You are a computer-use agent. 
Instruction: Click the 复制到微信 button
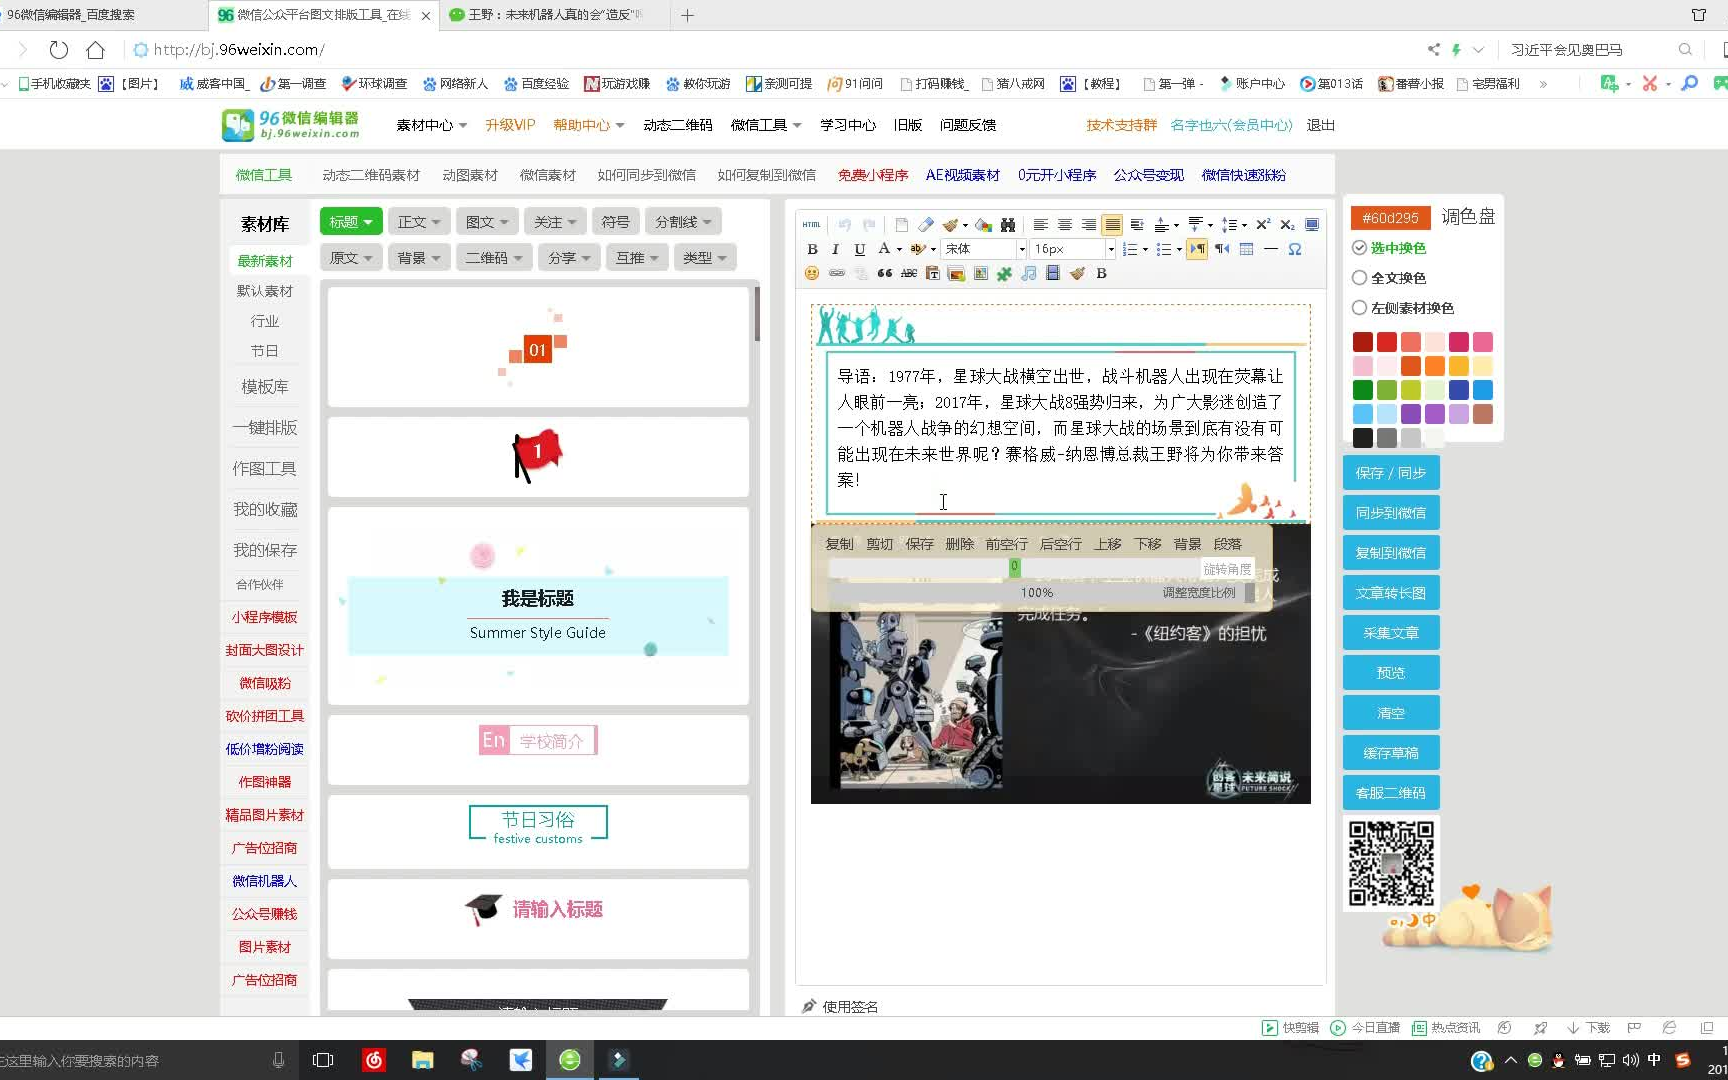point(1391,553)
